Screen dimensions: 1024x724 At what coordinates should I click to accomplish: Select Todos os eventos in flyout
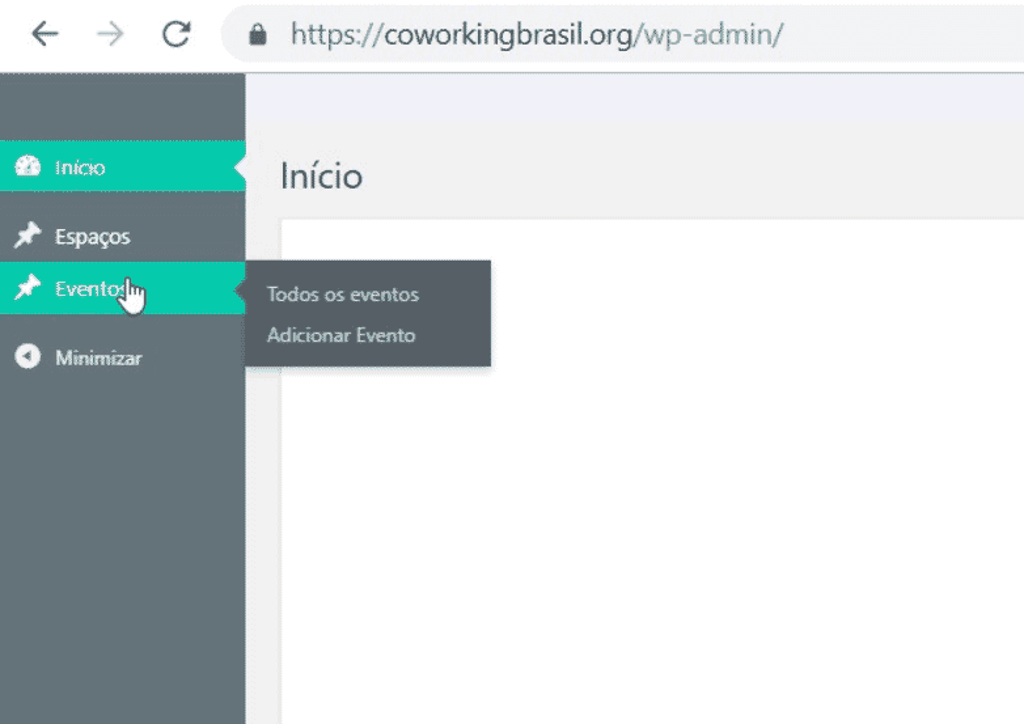coord(343,294)
